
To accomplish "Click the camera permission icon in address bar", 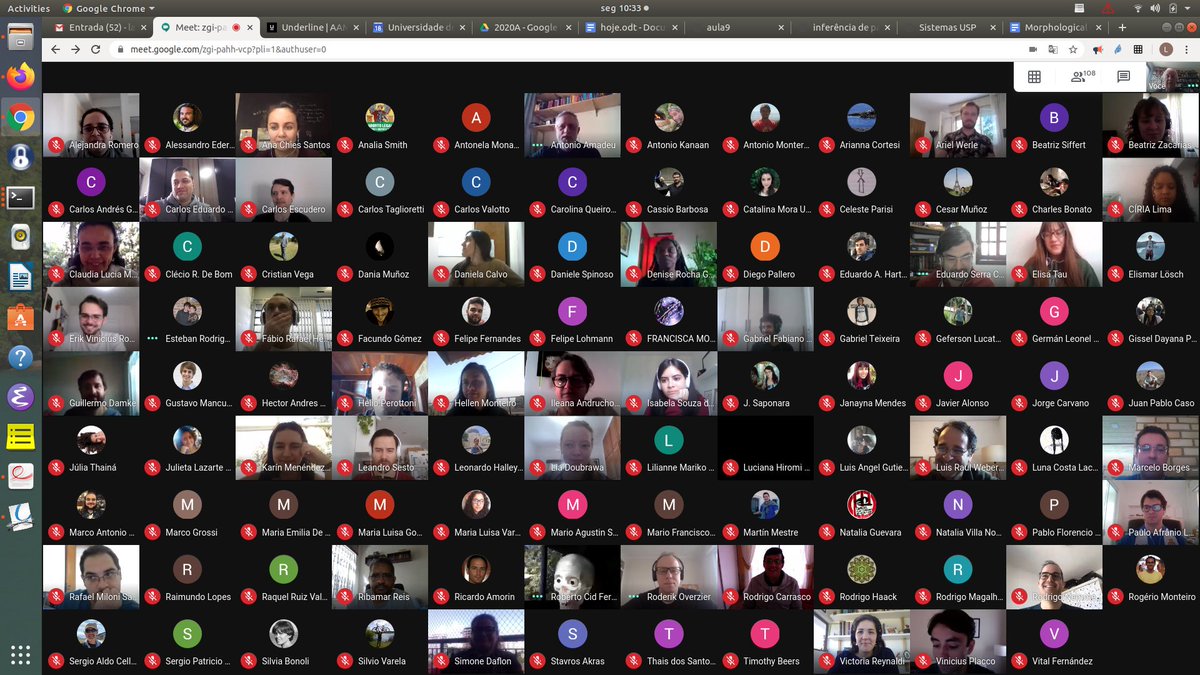I will click(1033, 49).
